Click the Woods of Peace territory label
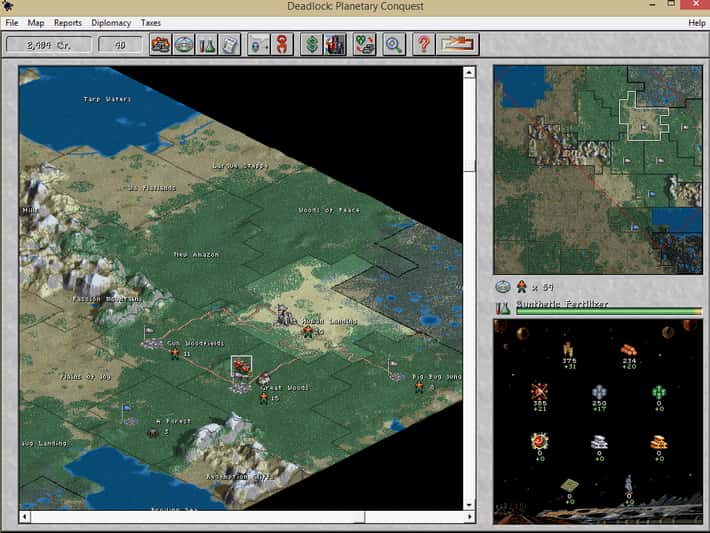Image resolution: width=710 pixels, height=533 pixels. [329, 210]
